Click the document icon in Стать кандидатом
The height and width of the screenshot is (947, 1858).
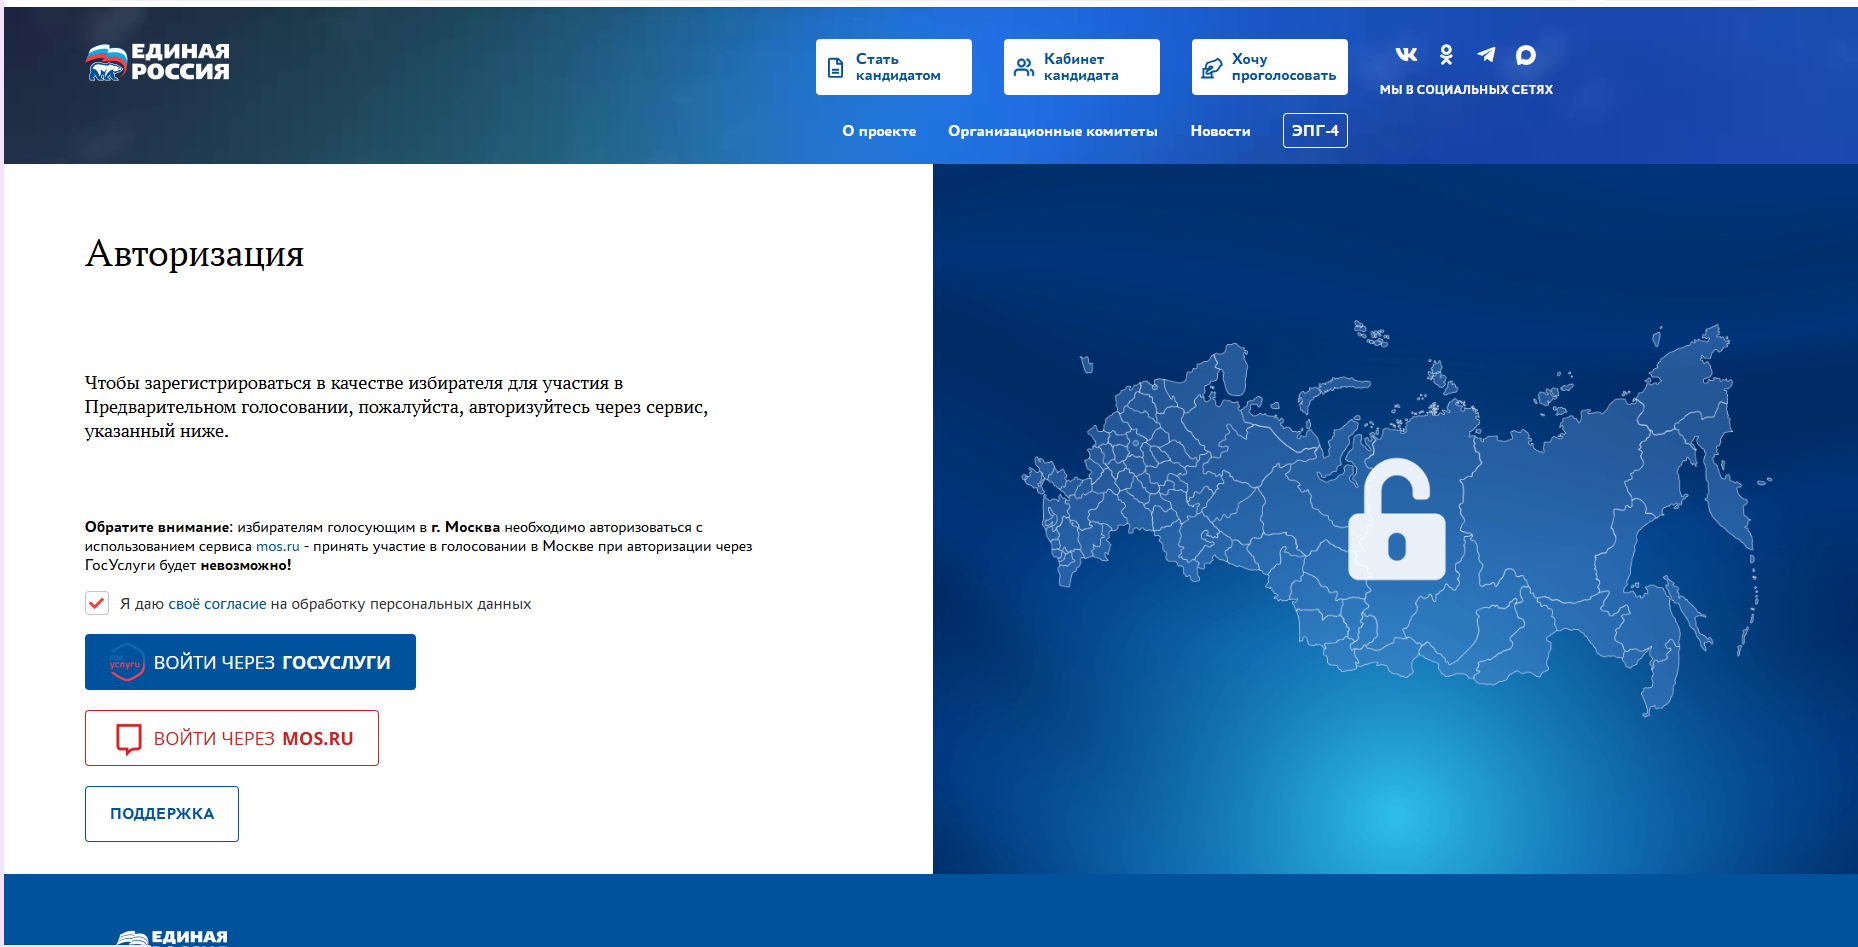836,68
